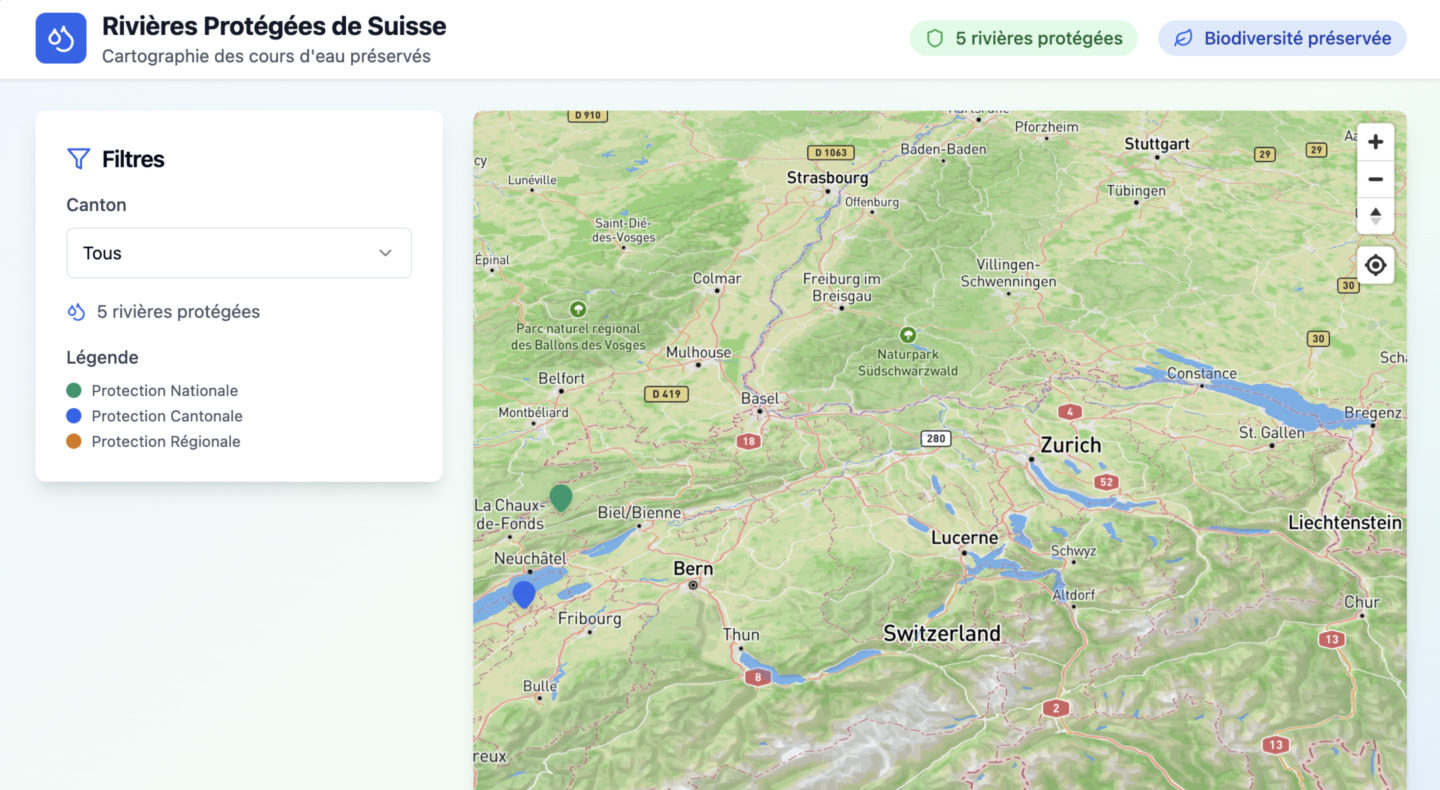Click the Fribourg label on the map

click(x=590, y=619)
